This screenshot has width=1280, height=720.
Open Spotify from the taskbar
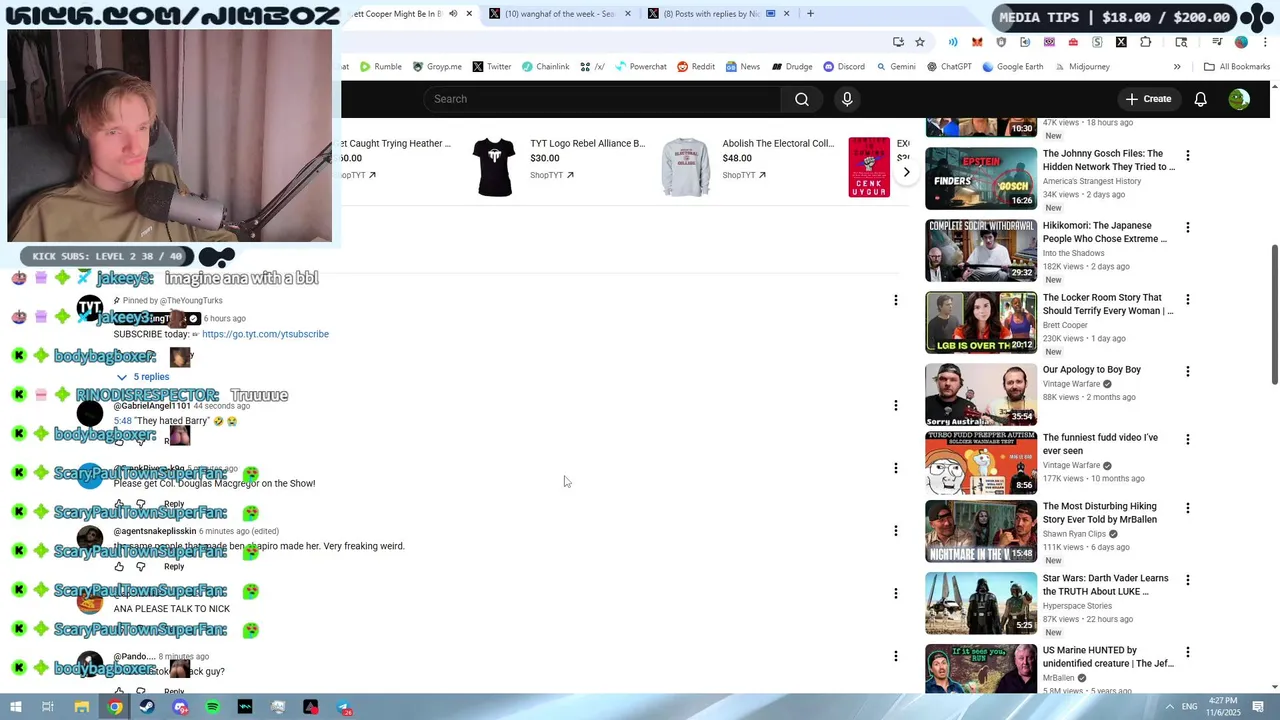tap(212, 707)
